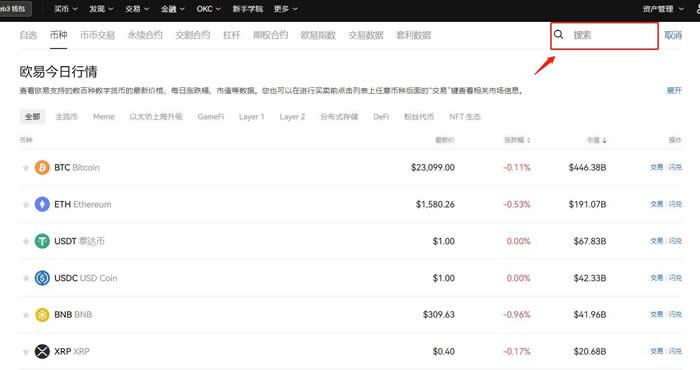Image resolution: width=700 pixels, height=370 pixels.
Task: Select the Layer 2 category filter
Action: (292, 117)
